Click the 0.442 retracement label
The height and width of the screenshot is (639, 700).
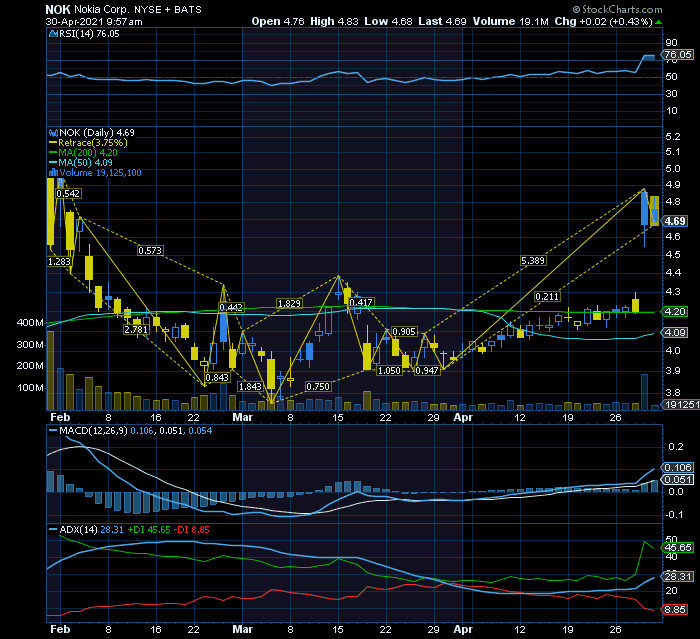click(x=231, y=307)
